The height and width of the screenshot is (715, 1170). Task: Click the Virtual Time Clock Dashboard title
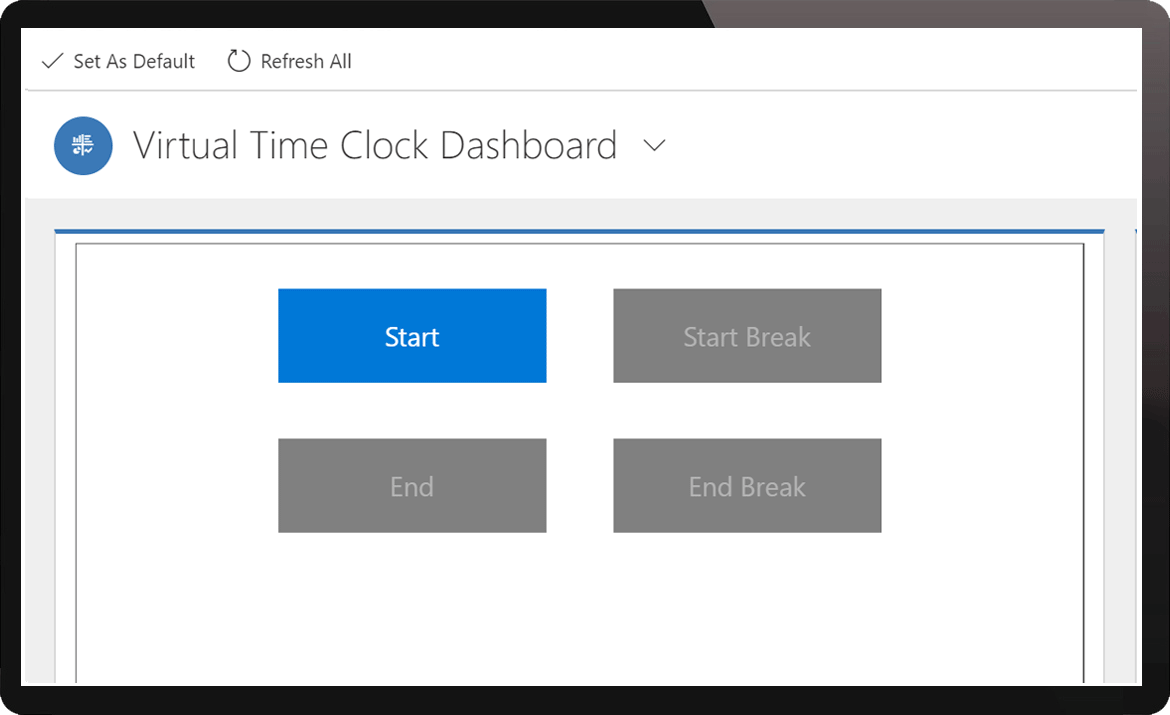click(375, 145)
